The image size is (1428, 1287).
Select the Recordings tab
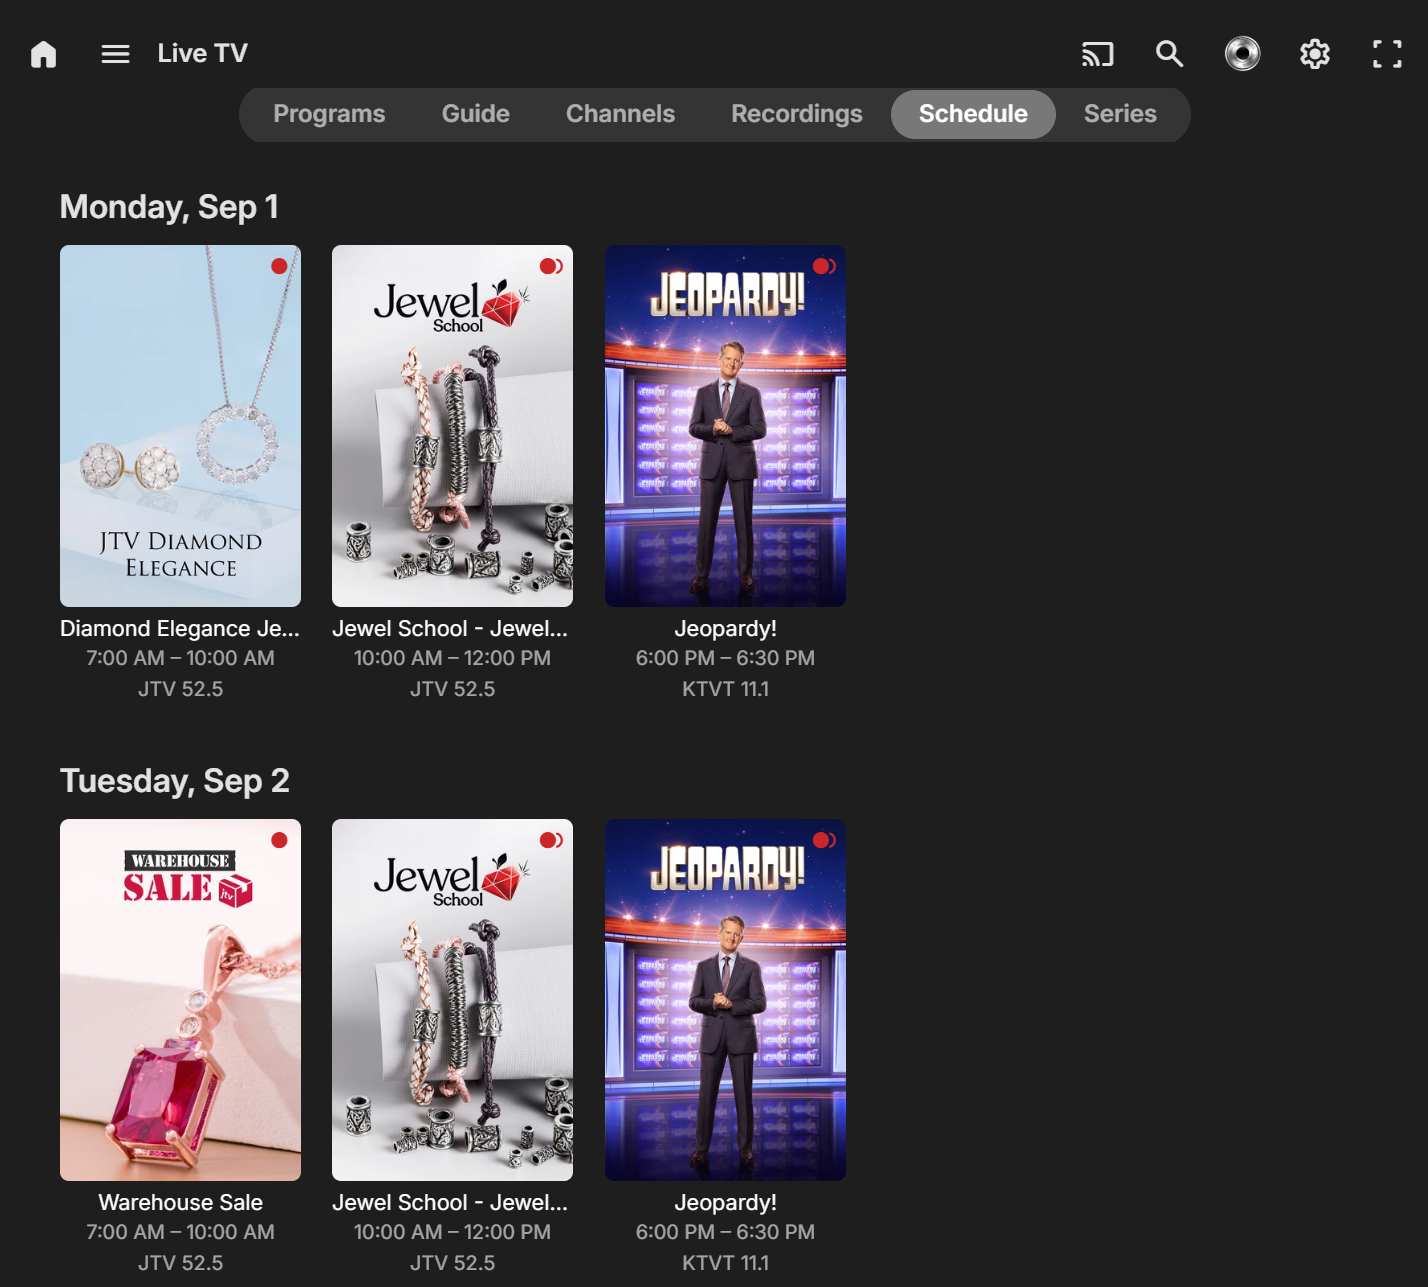tap(796, 114)
